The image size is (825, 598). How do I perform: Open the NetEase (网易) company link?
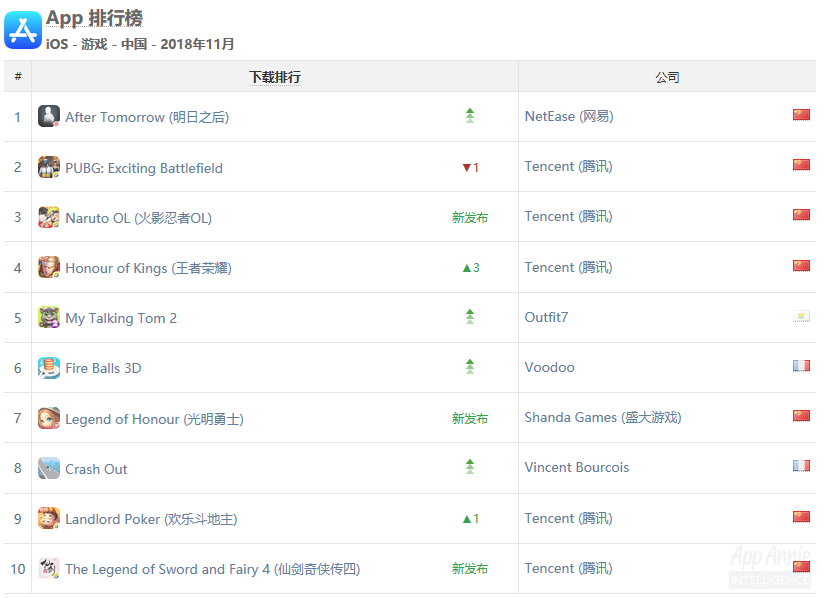pyautogui.click(x=569, y=116)
